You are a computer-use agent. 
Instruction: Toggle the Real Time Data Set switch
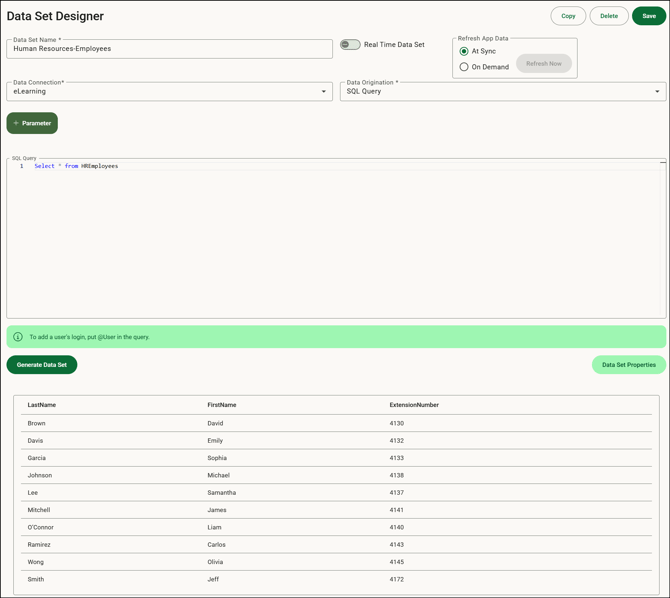click(x=350, y=45)
